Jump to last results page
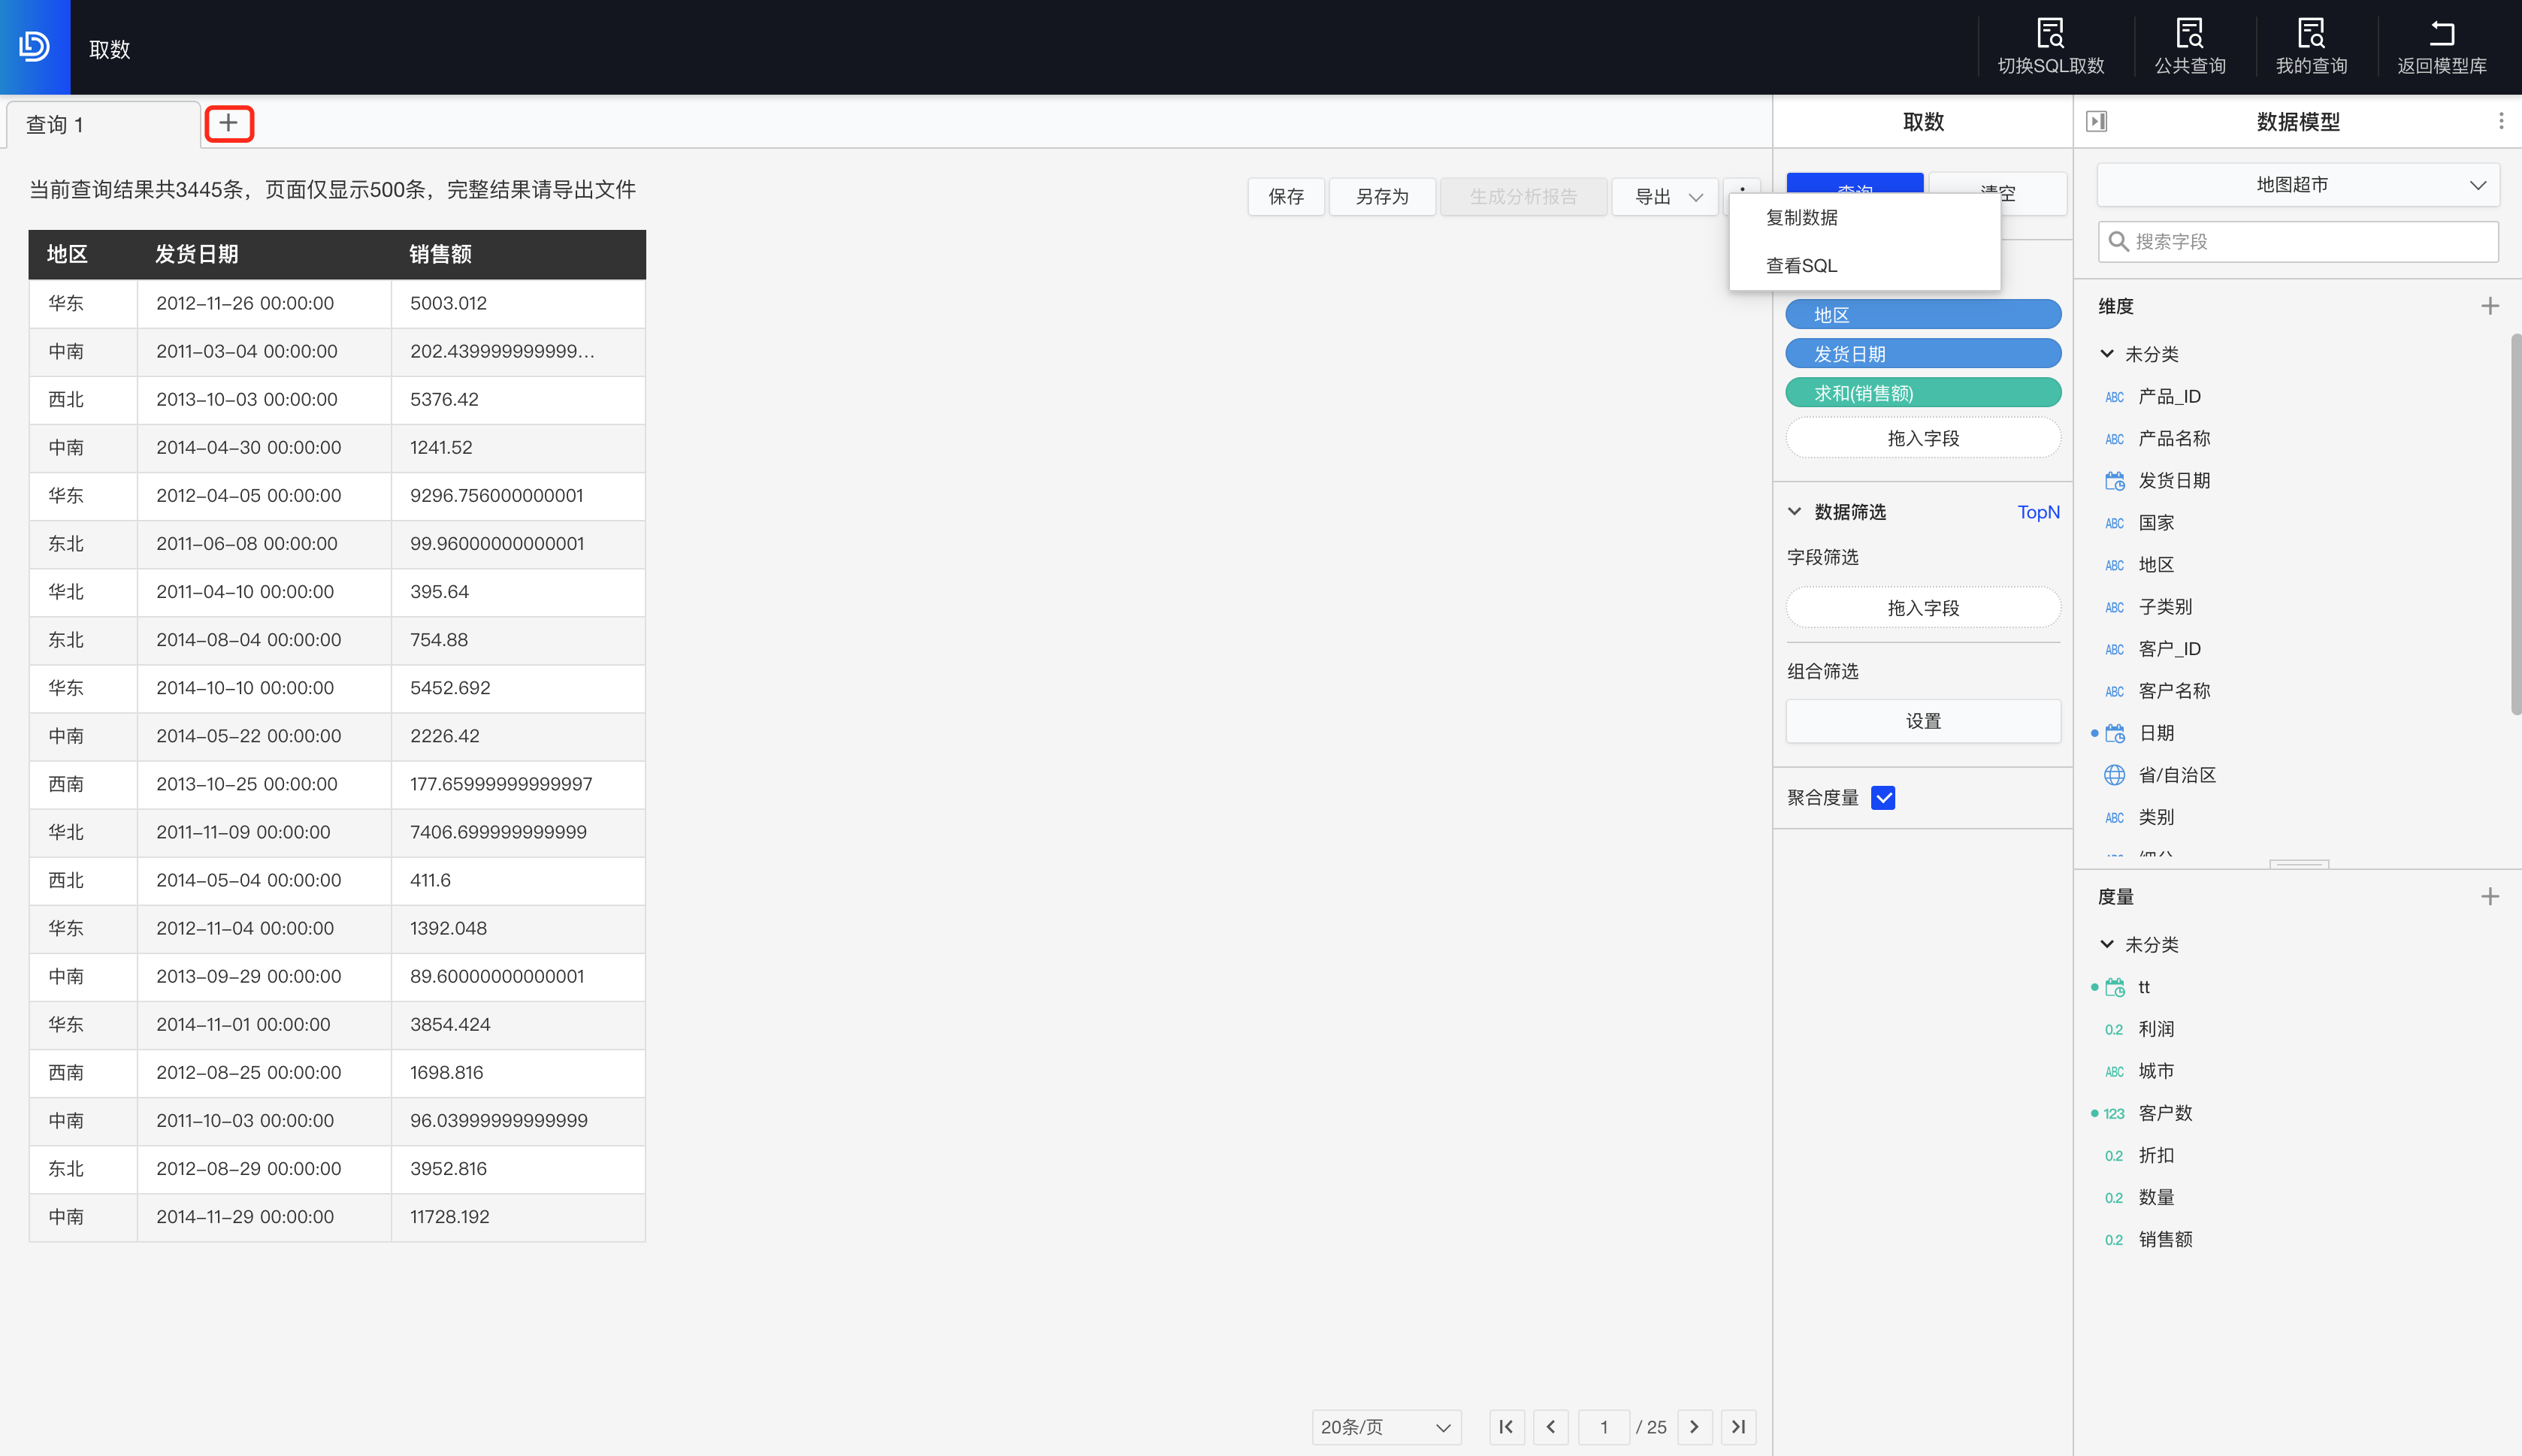 coord(1738,1427)
